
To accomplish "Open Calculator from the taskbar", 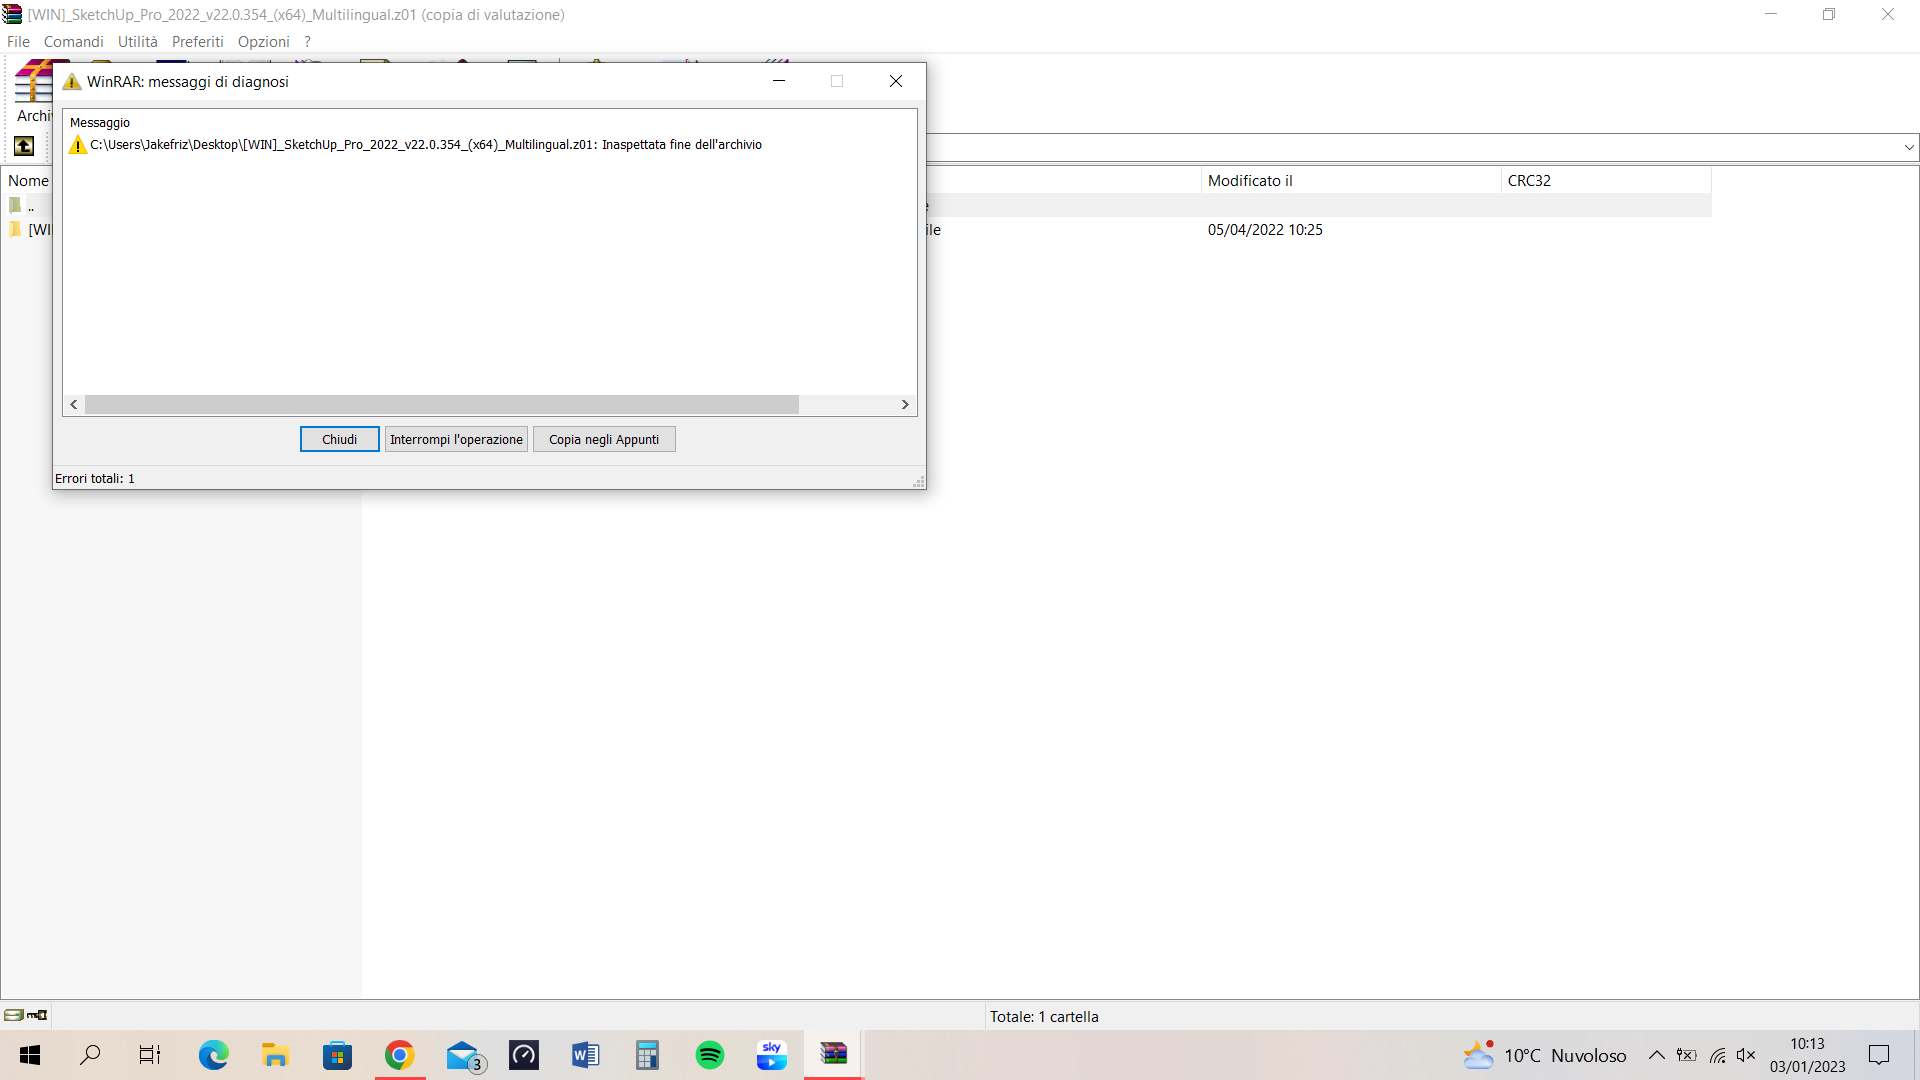I will (x=648, y=1055).
